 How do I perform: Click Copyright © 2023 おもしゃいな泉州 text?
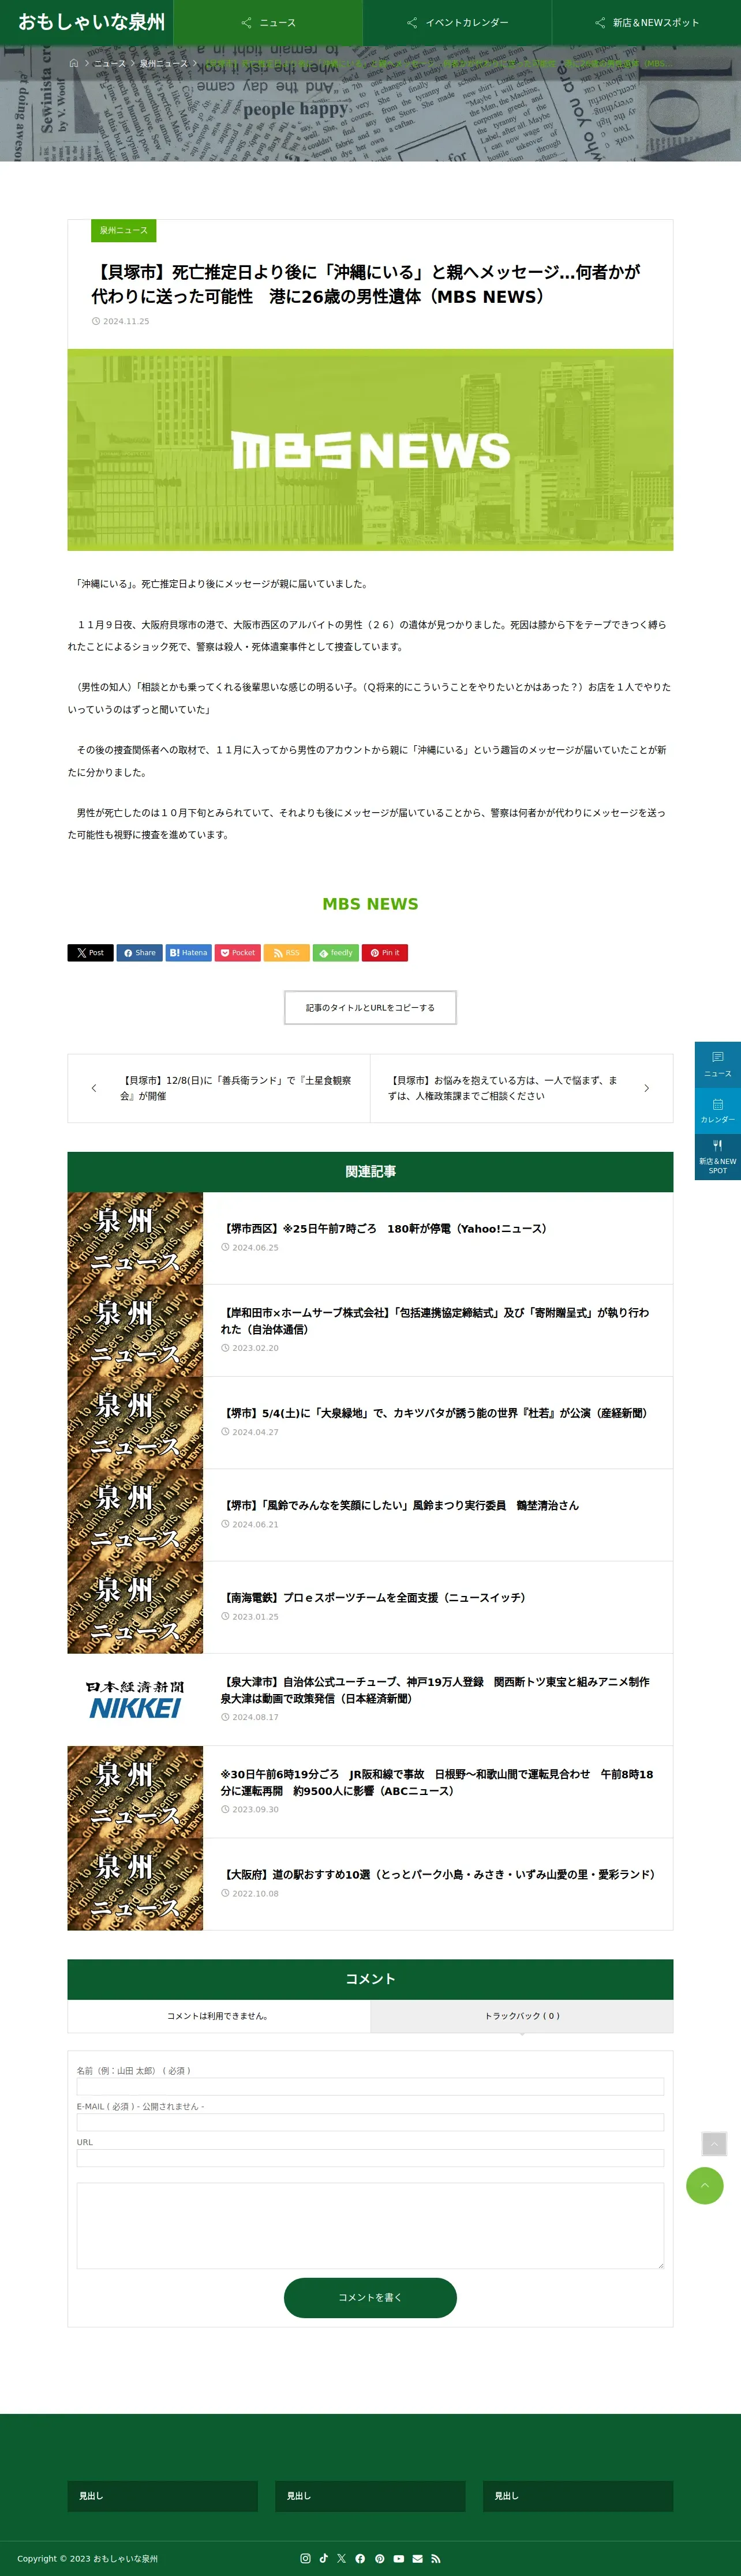click(88, 2558)
